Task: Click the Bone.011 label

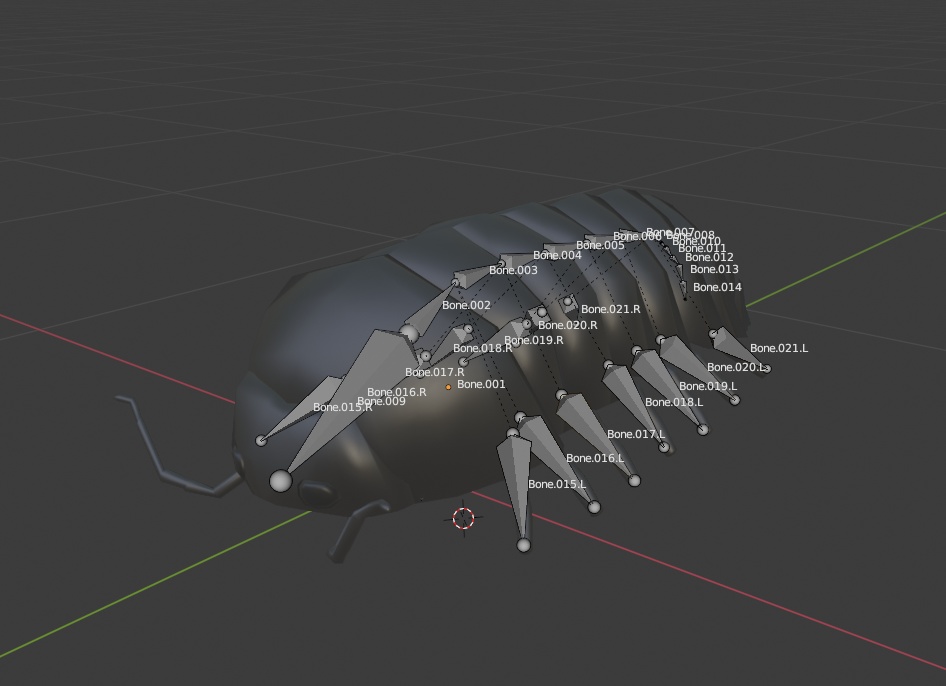Action: (x=702, y=248)
